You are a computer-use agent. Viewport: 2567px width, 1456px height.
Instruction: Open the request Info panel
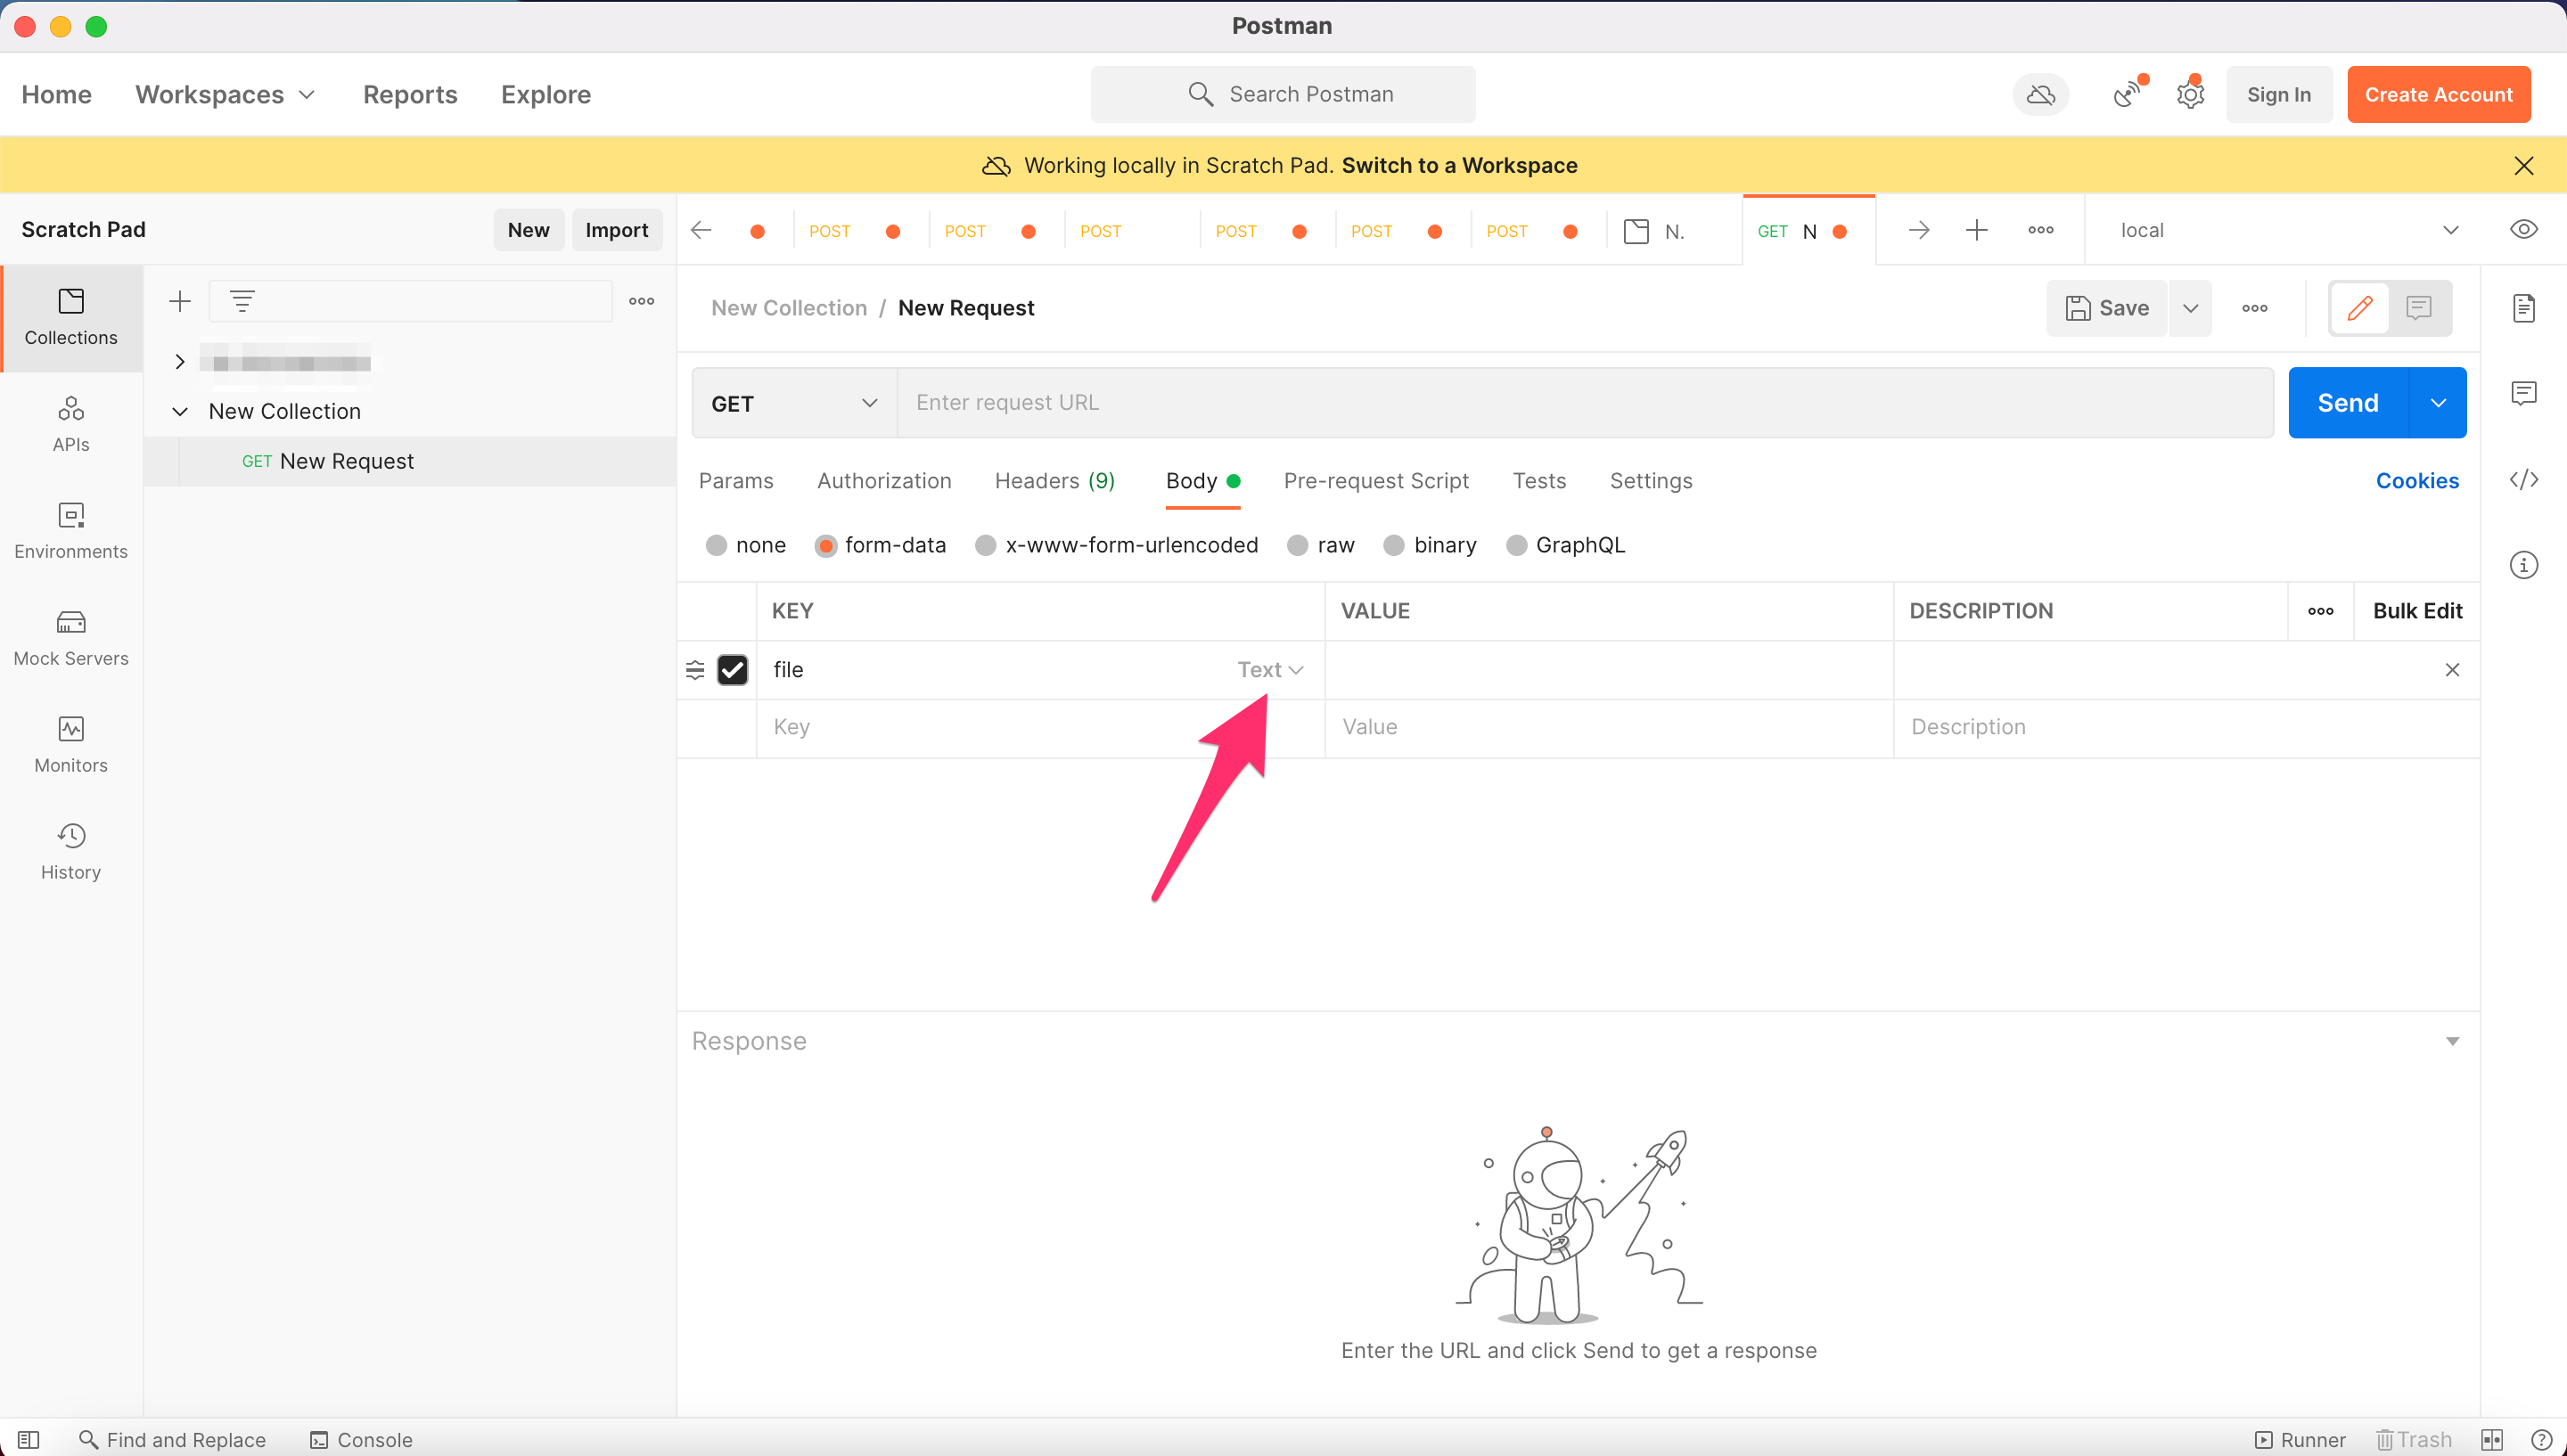point(2524,565)
